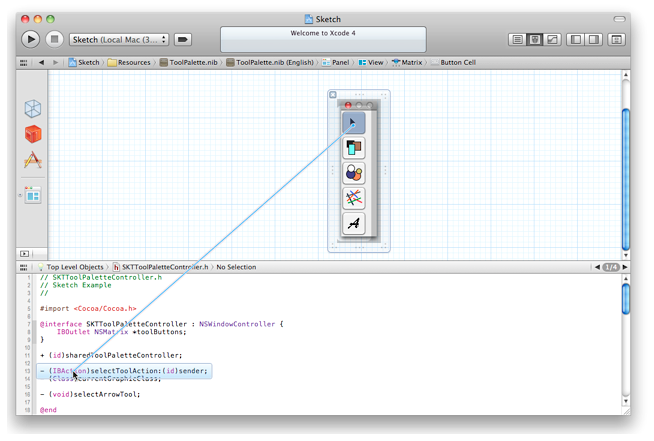Click the Stop button in toolbar
The image size is (654, 441).
click(54, 39)
